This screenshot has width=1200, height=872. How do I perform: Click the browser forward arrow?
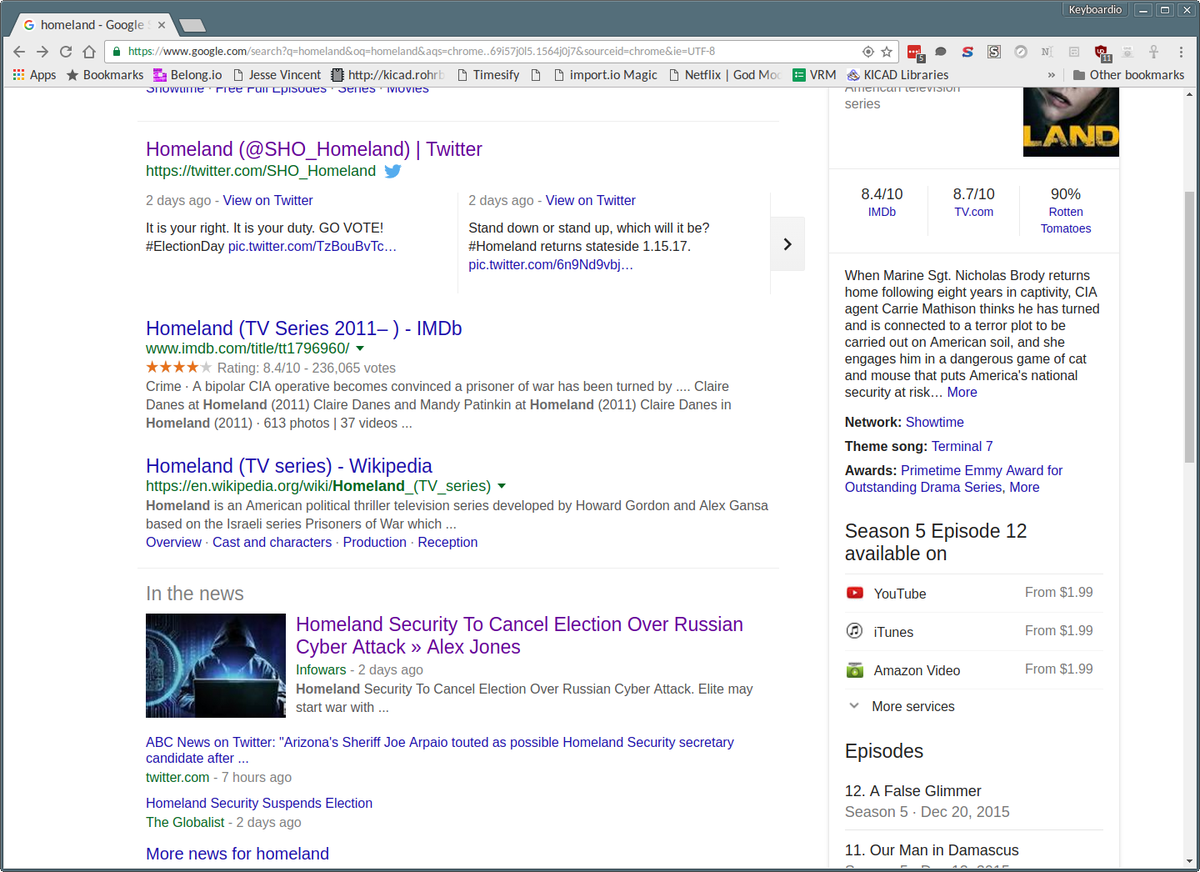(42, 51)
